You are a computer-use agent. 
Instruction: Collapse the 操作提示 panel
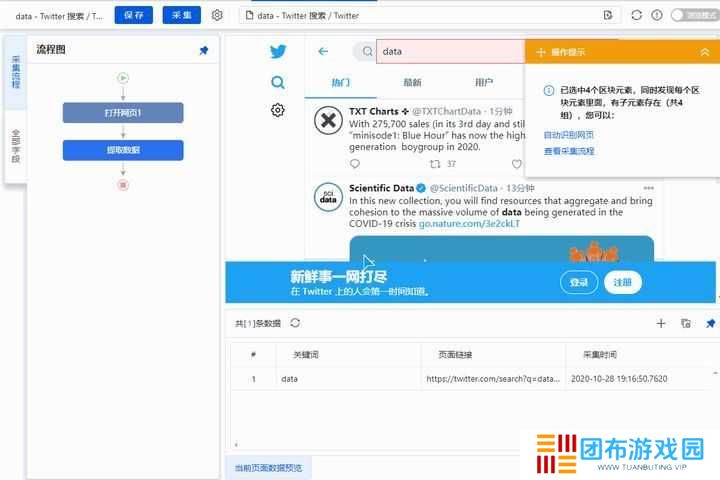click(705, 52)
